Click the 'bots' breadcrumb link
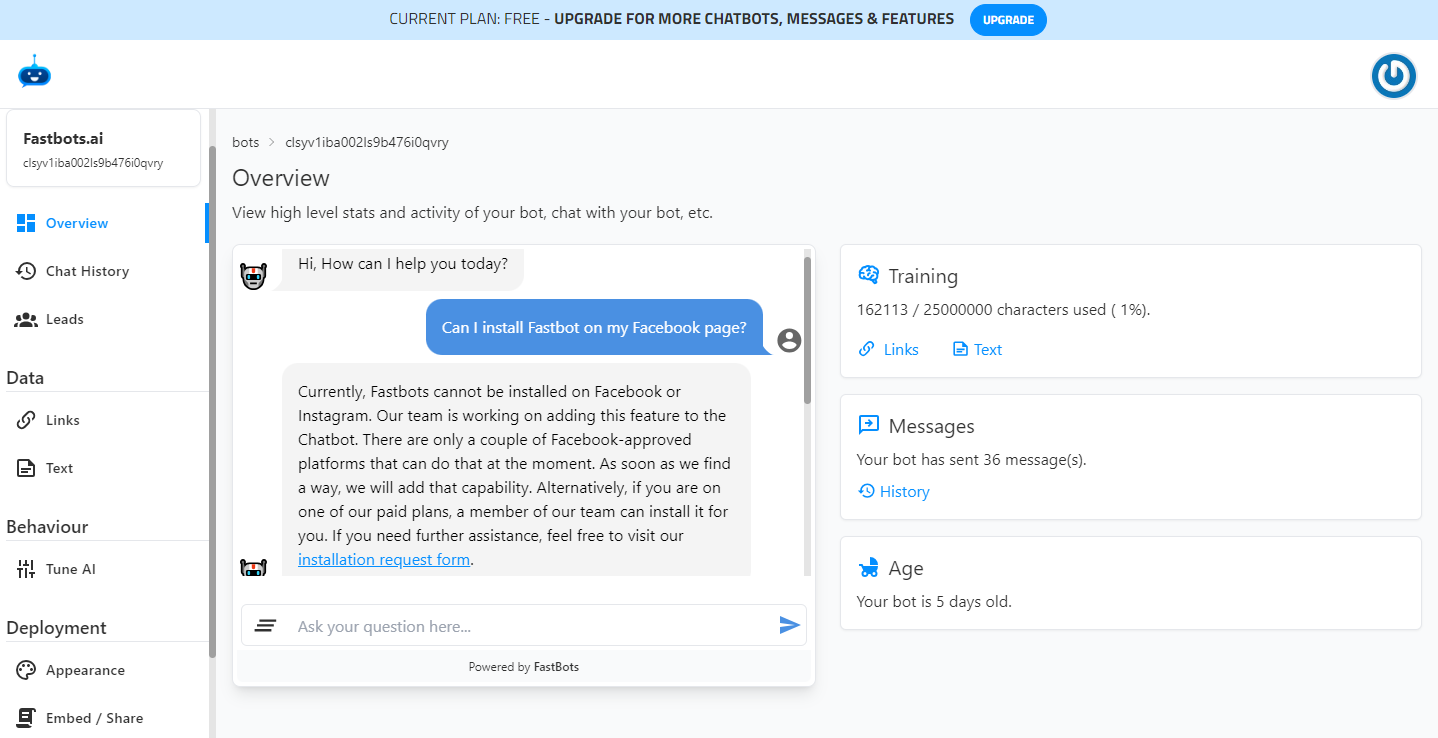Screen dimensions: 1438x738 click(246, 142)
